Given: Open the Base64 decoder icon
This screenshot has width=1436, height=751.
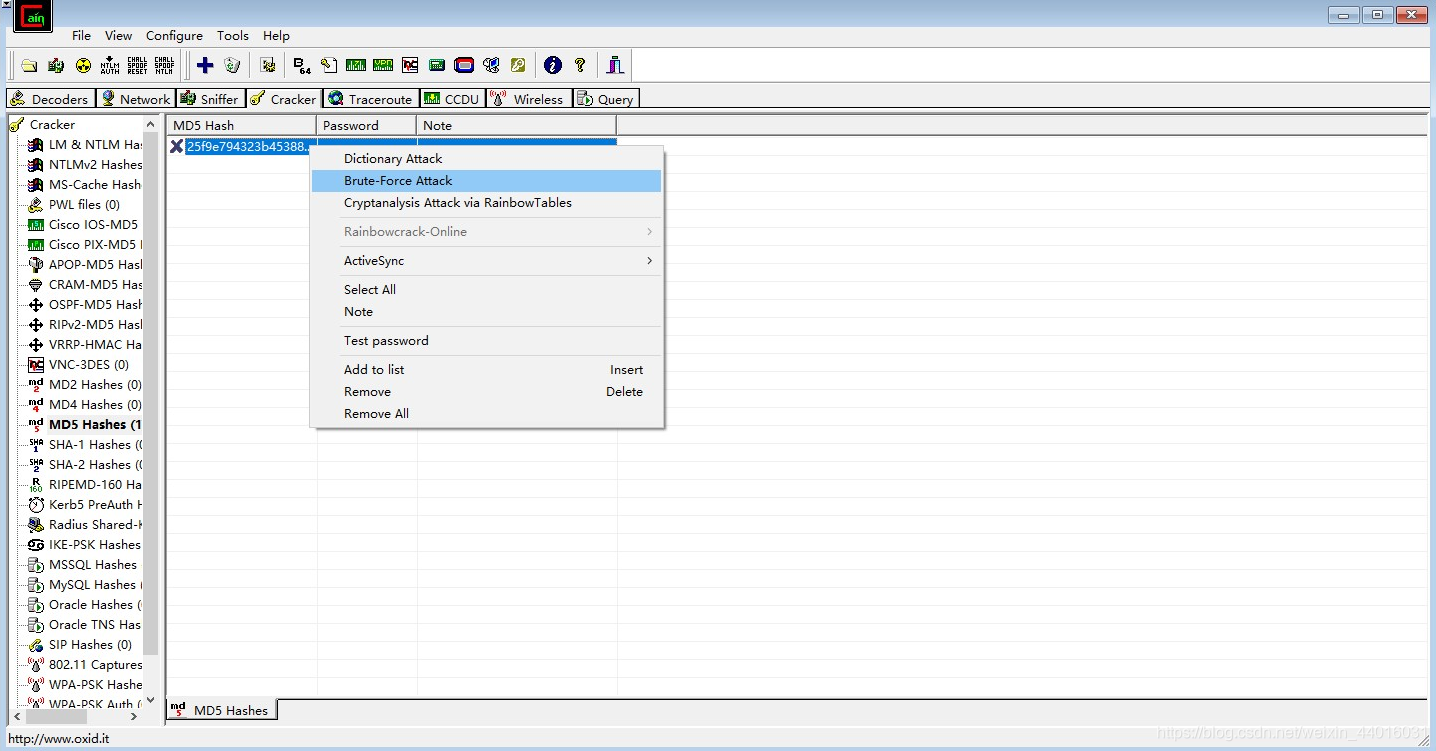Looking at the screenshot, I should (x=302, y=66).
